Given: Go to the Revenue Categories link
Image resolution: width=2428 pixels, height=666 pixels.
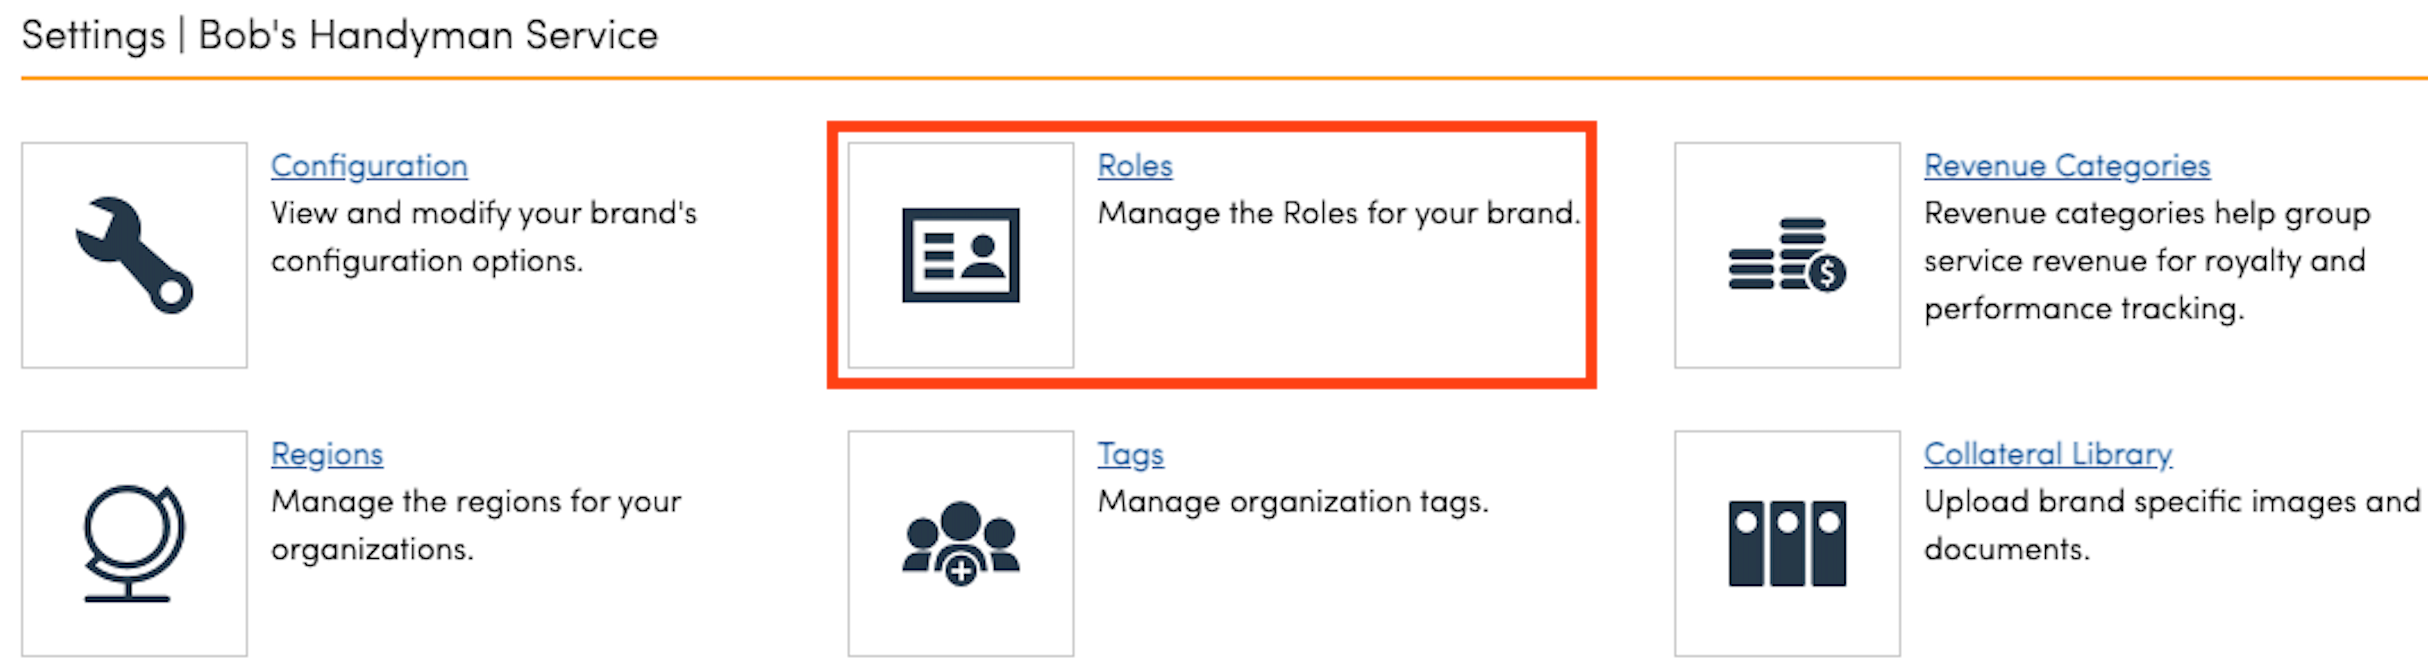Looking at the screenshot, I should point(2066,166).
